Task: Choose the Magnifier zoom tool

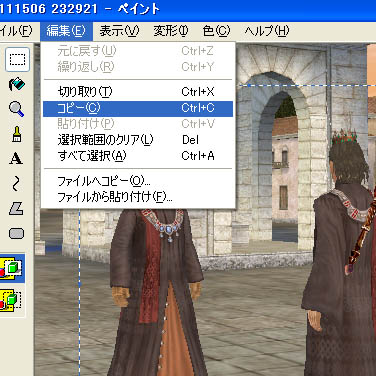Action: click(16, 109)
